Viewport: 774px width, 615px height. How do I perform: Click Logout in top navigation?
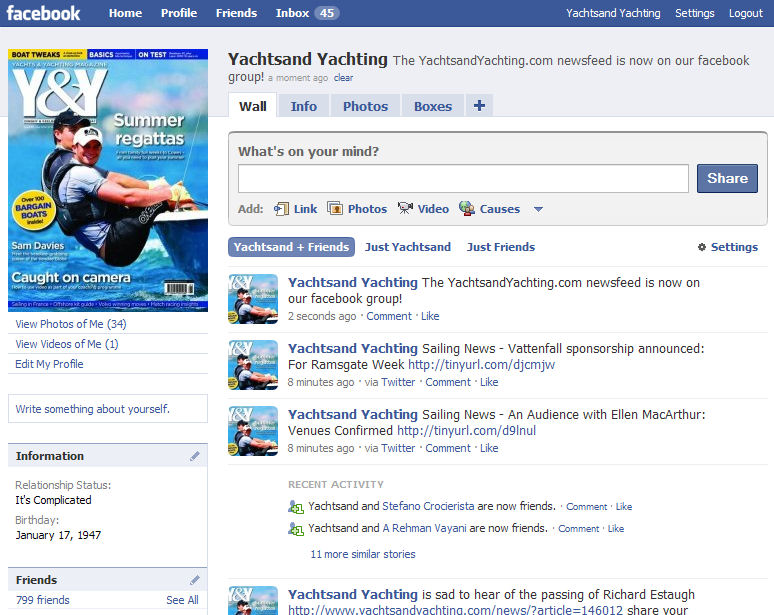(746, 13)
